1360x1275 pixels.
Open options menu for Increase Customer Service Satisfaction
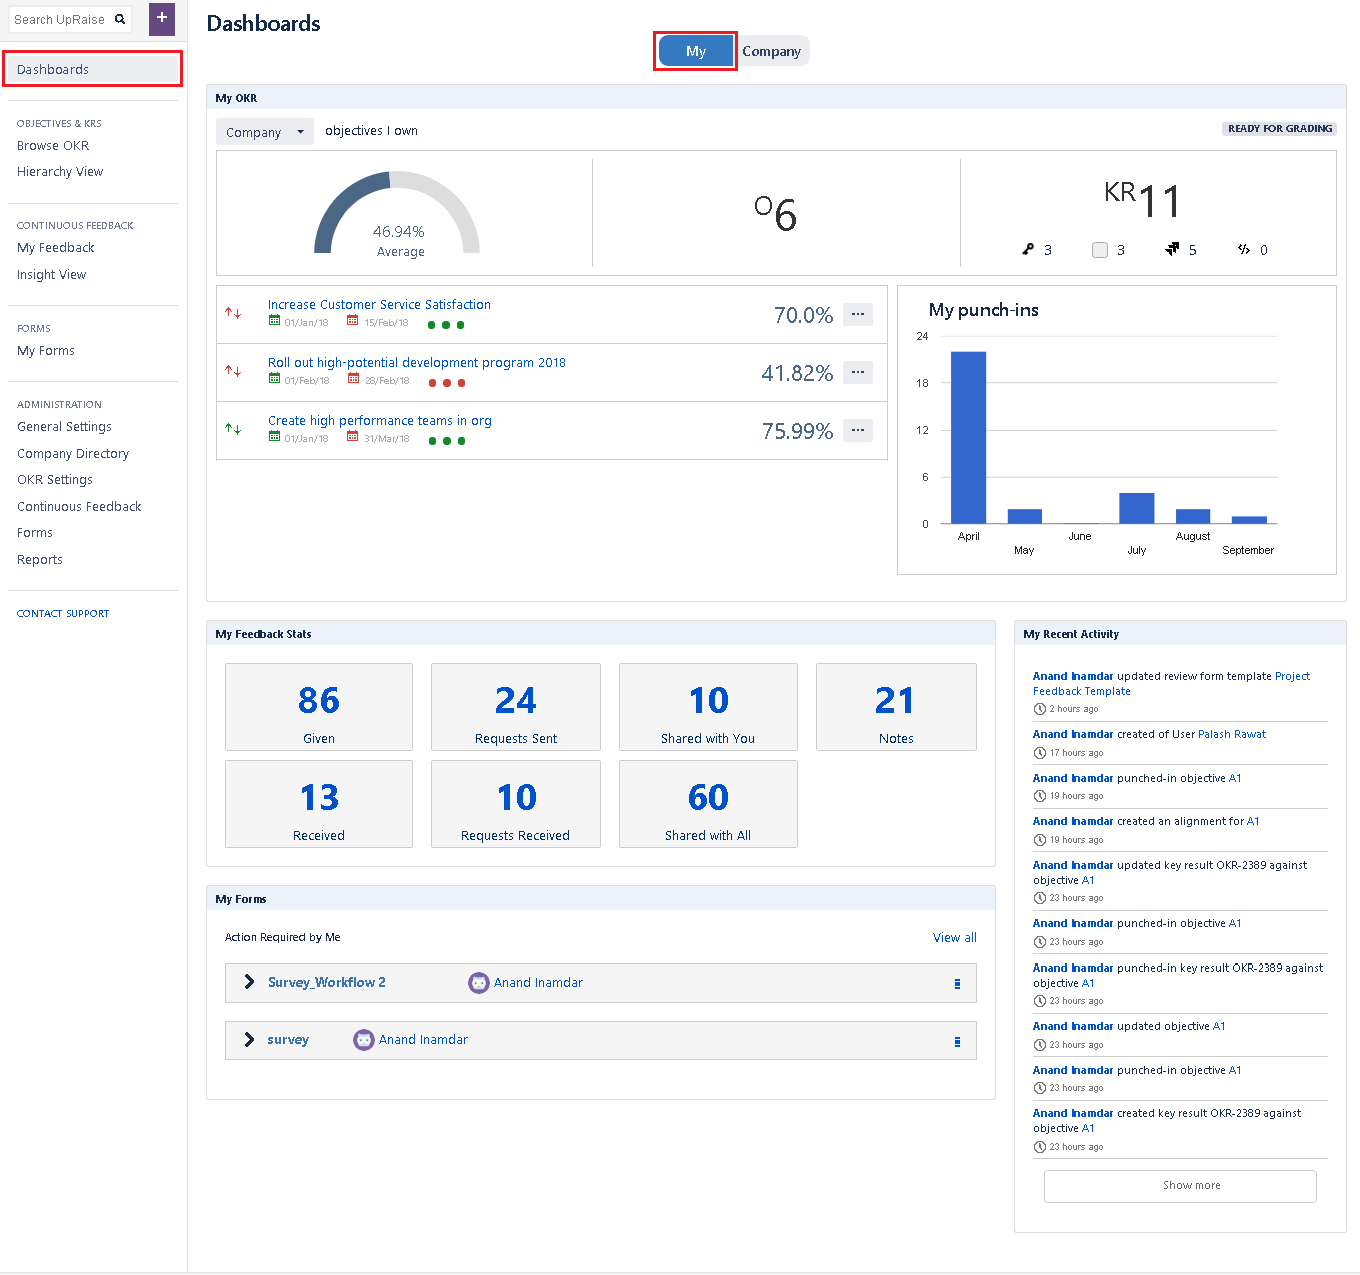[x=857, y=314]
